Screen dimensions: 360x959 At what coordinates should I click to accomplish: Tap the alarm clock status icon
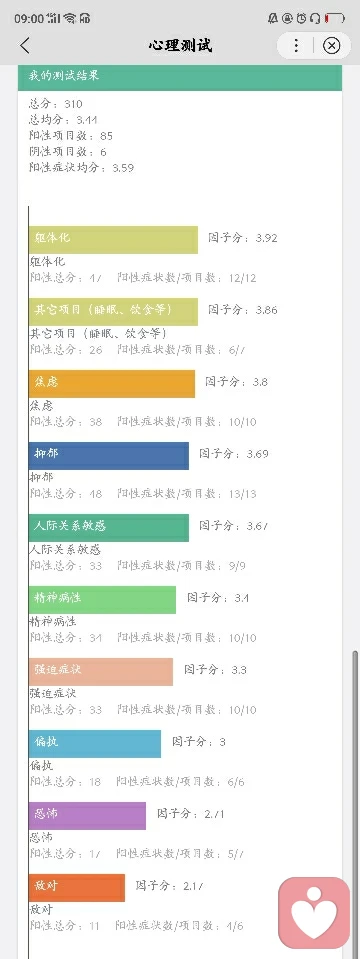(x=302, y=18)
